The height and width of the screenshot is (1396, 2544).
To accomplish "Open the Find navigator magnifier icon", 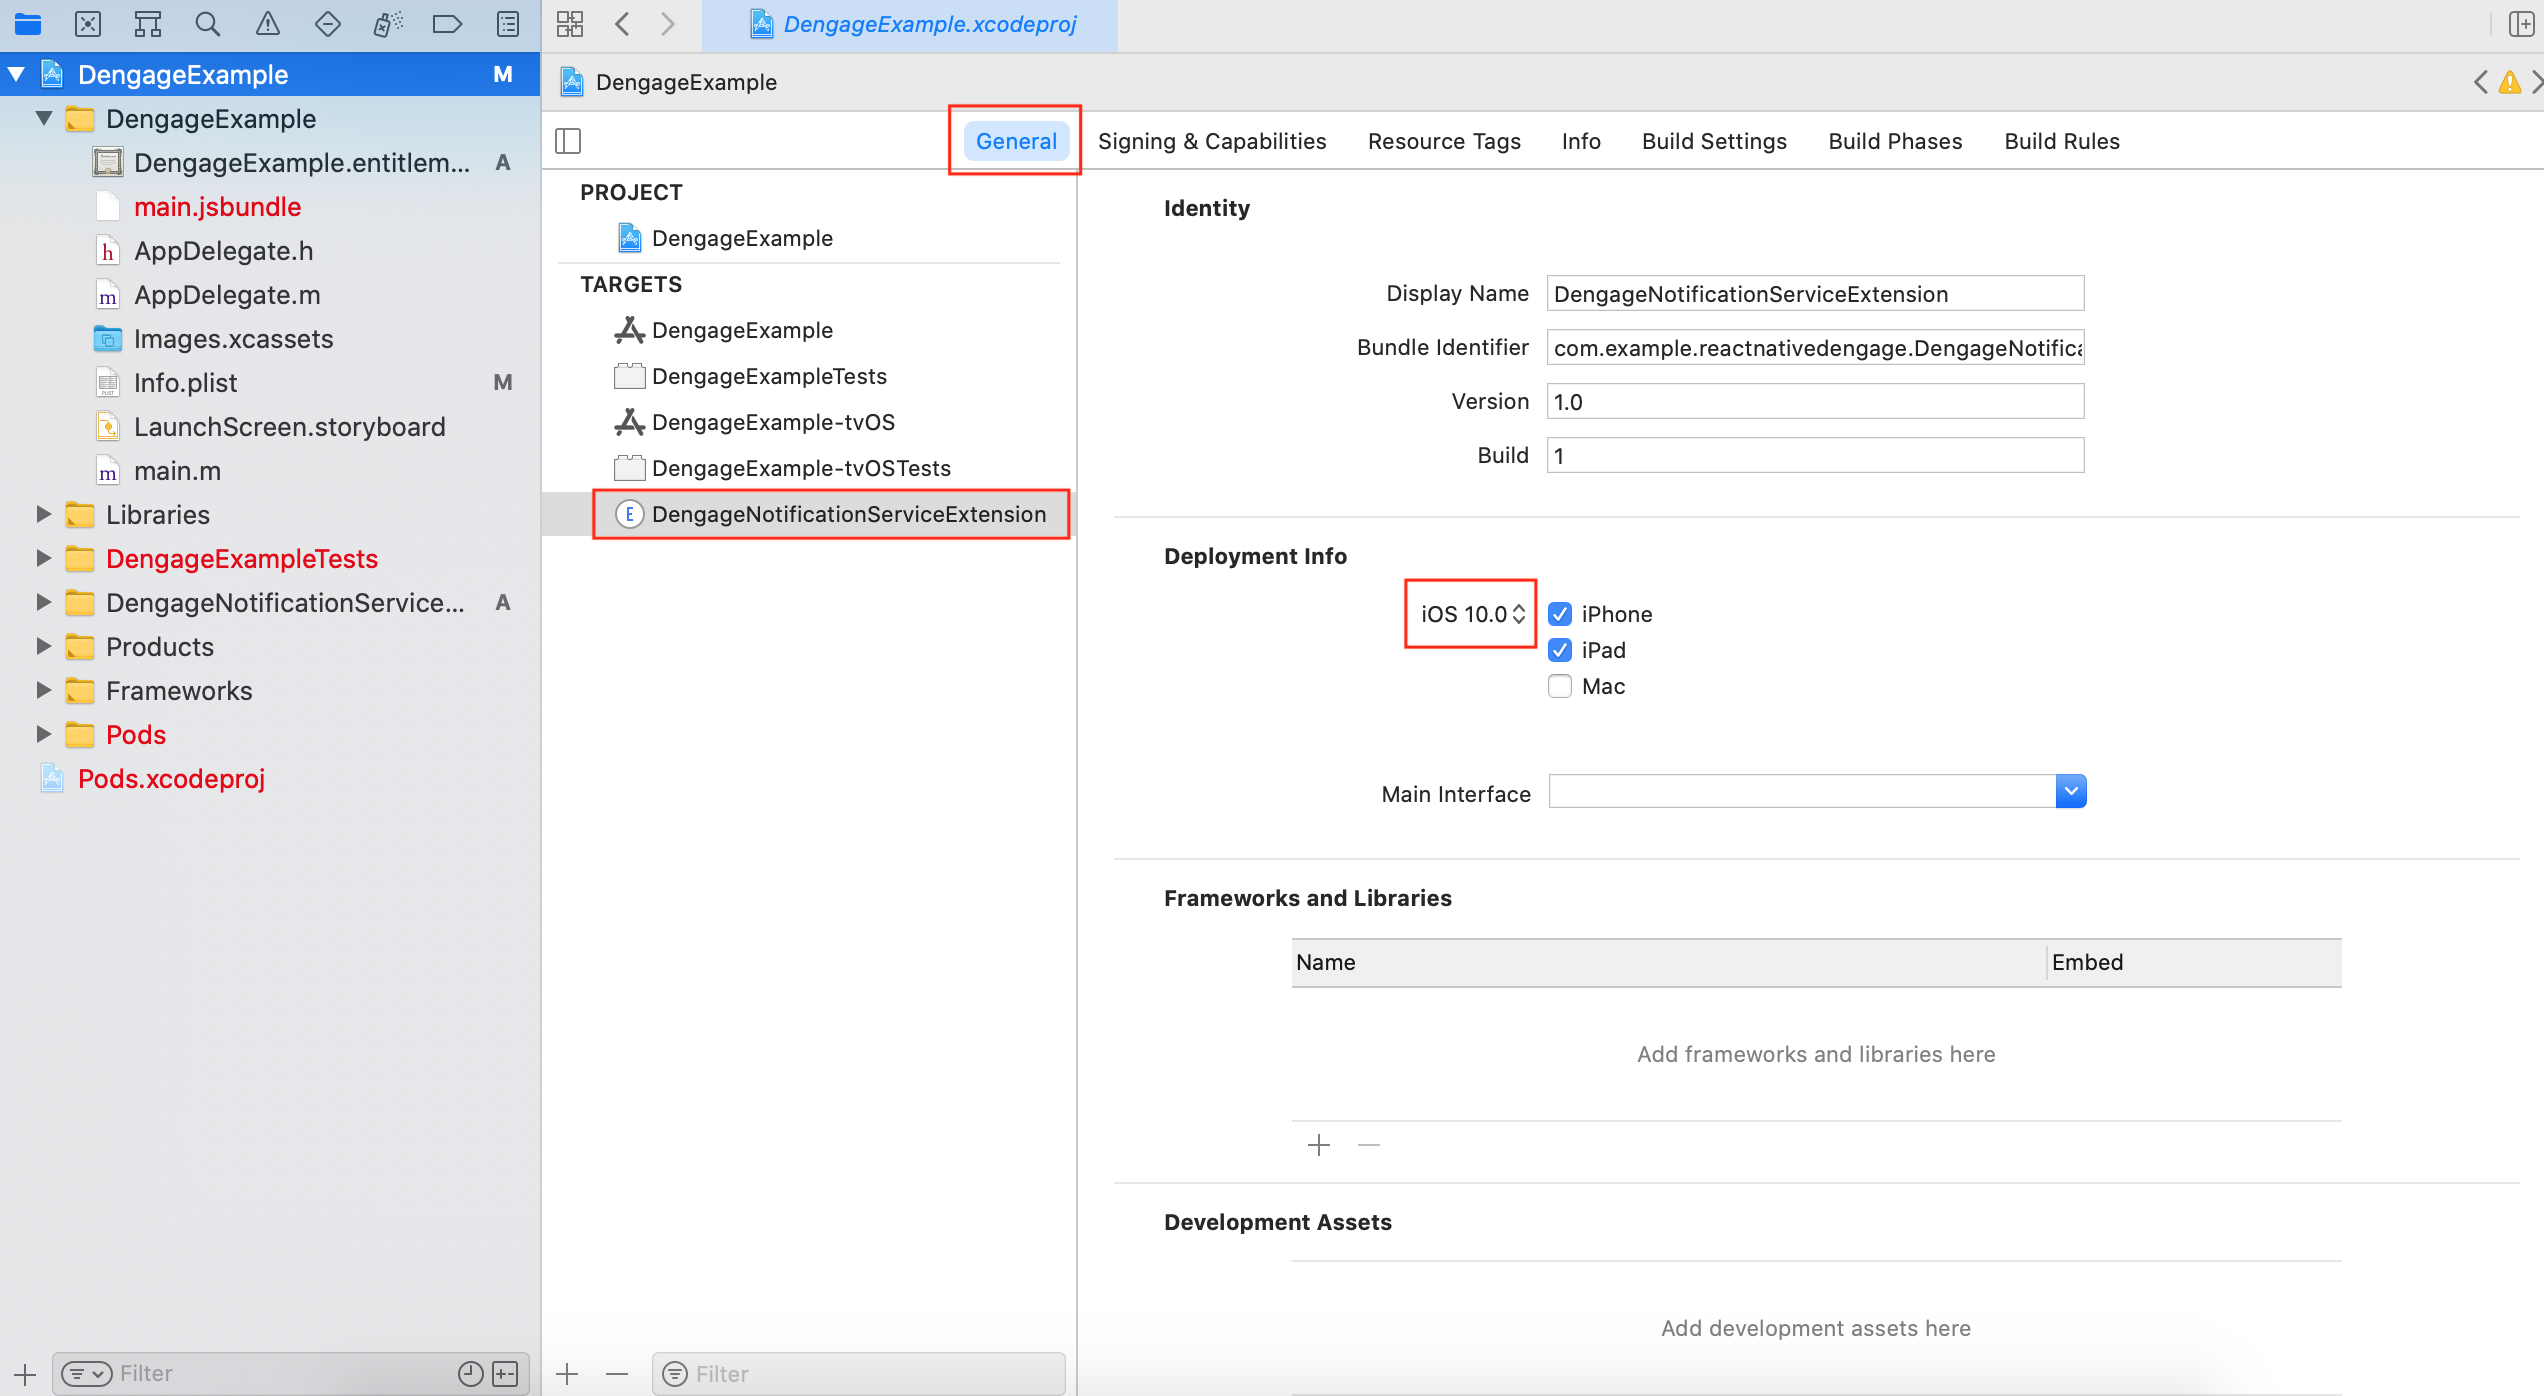I will click(208, 24).
